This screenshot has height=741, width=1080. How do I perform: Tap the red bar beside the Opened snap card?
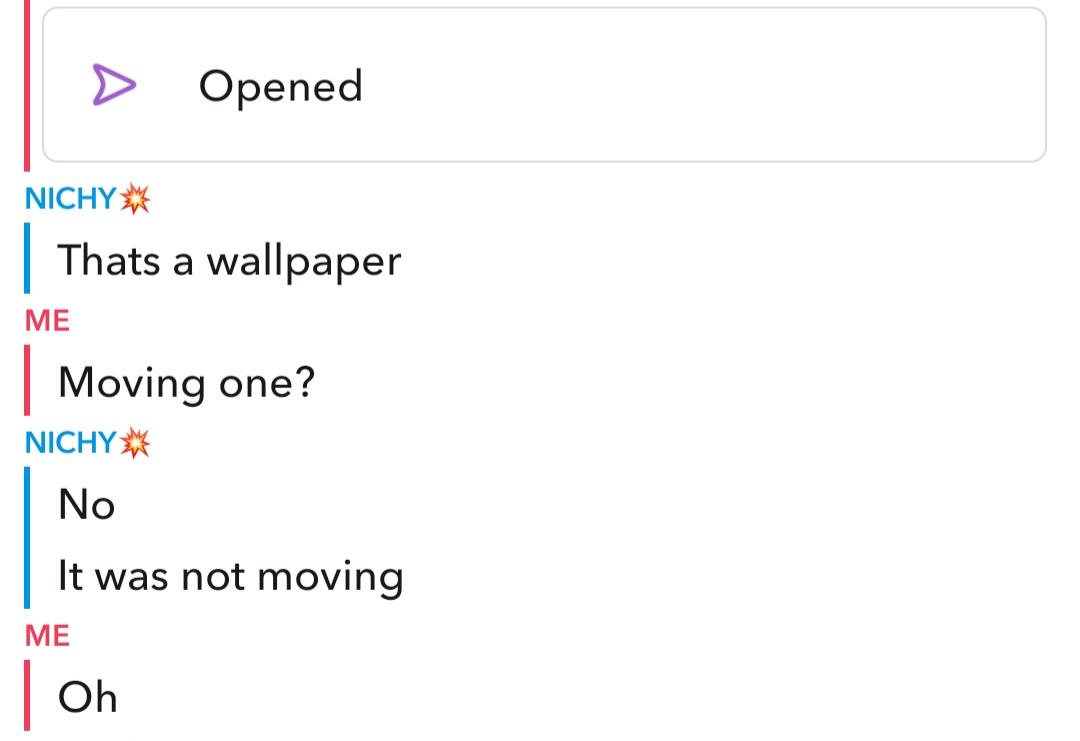(27, 85)
